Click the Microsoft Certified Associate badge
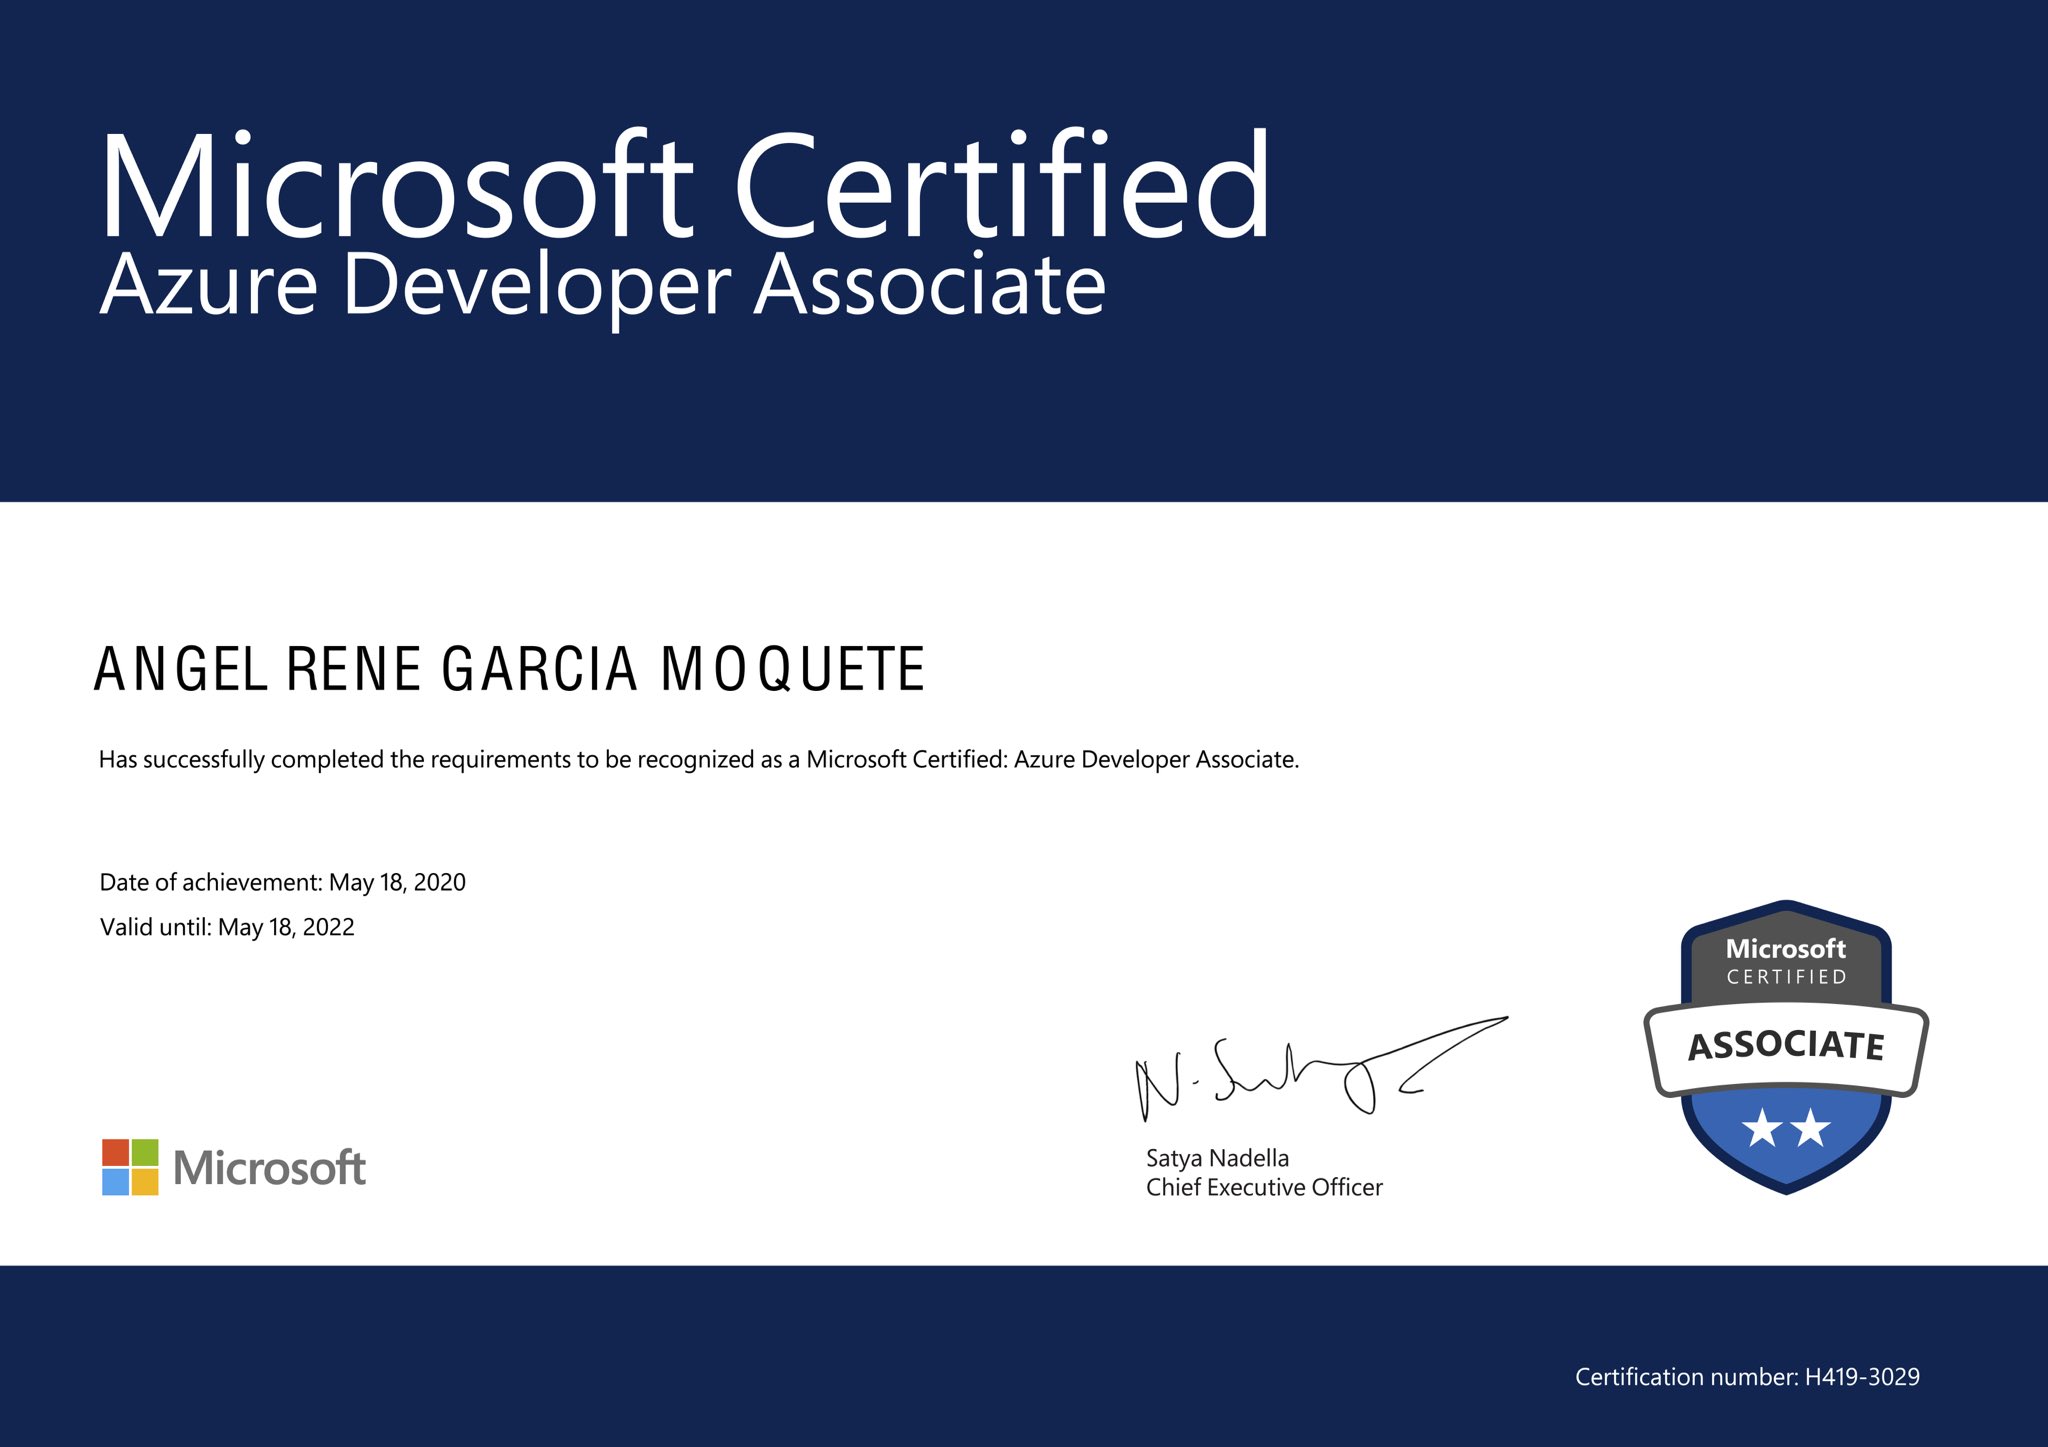This screenshot has height=1447, width=2048. point(1786,1047)
